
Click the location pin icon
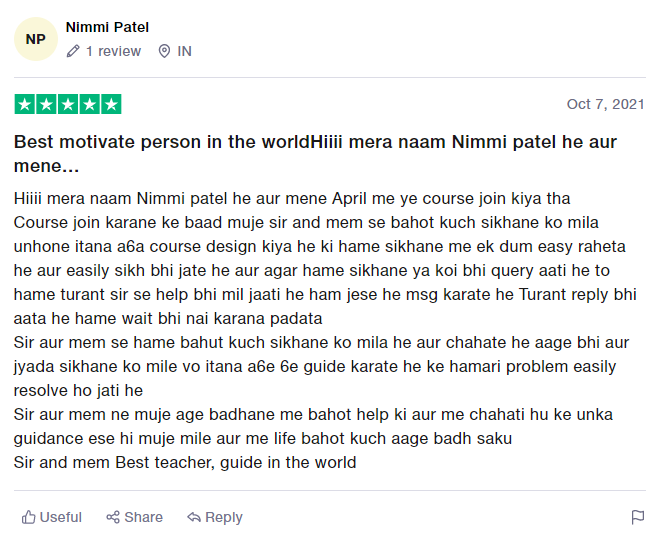164,51
